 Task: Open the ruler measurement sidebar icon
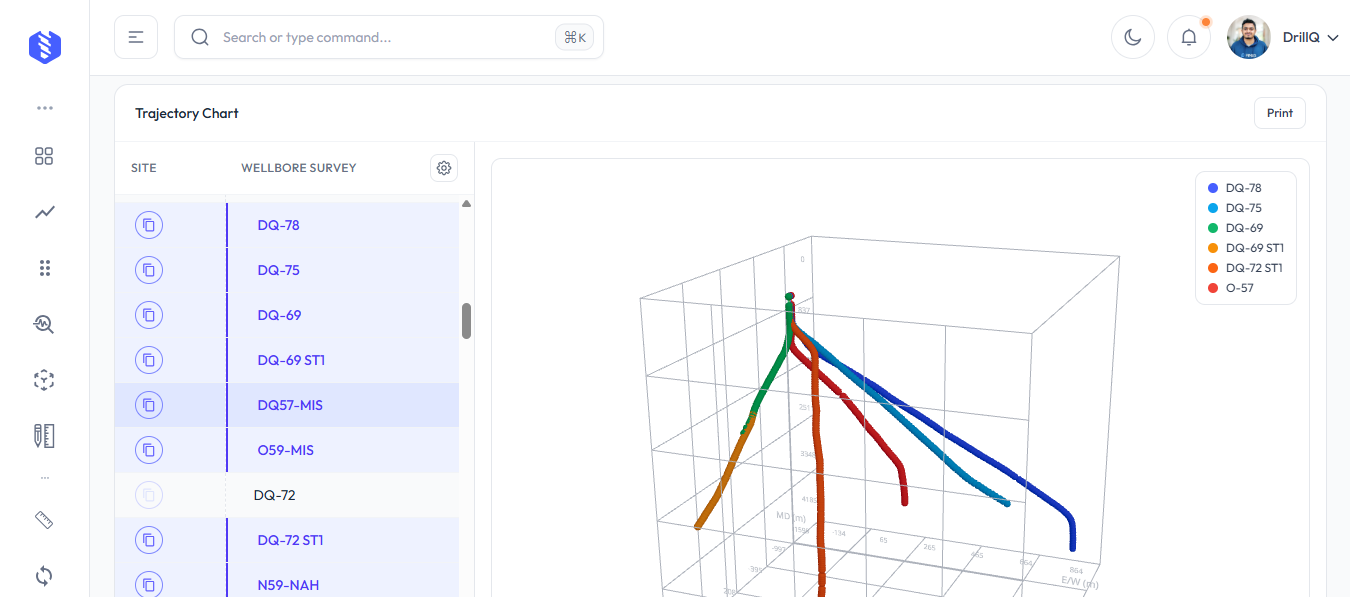pos(44,520)
